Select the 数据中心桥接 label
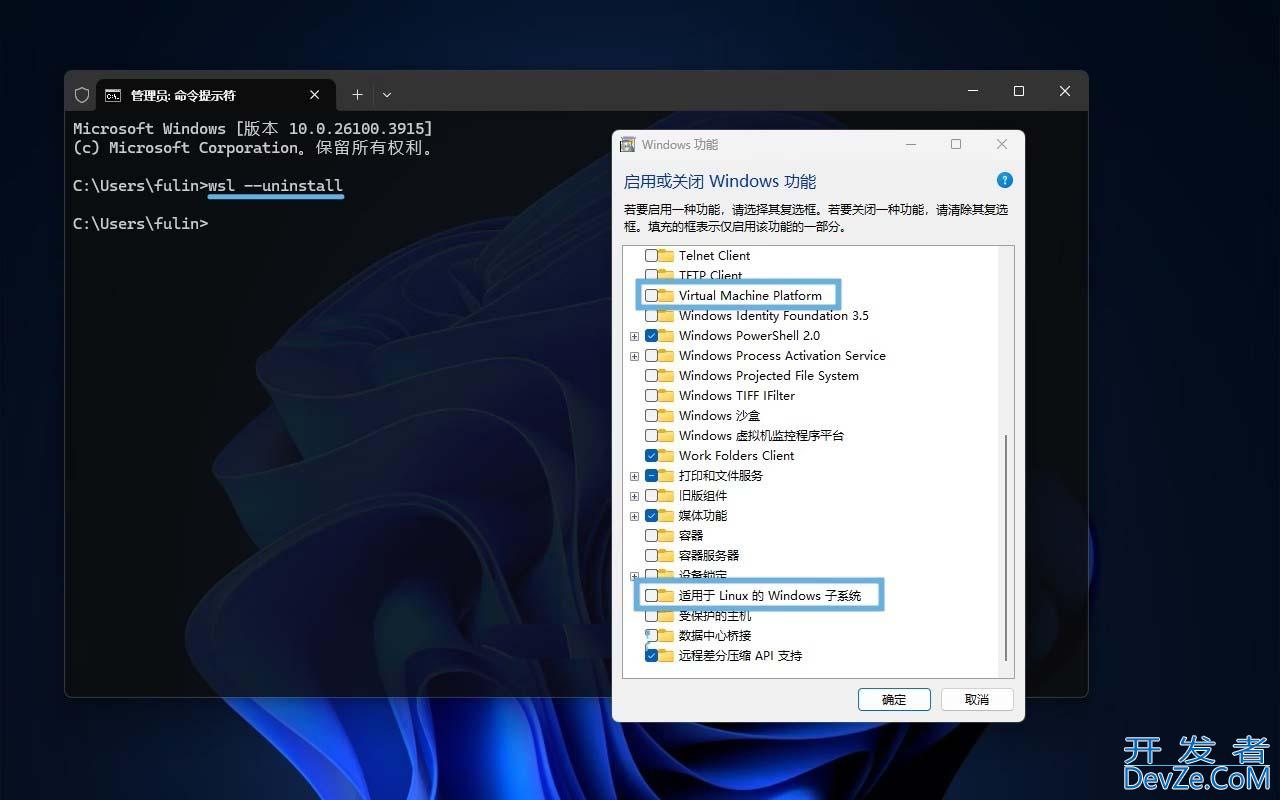This screenshot has width=1280, height=800. 715,636
